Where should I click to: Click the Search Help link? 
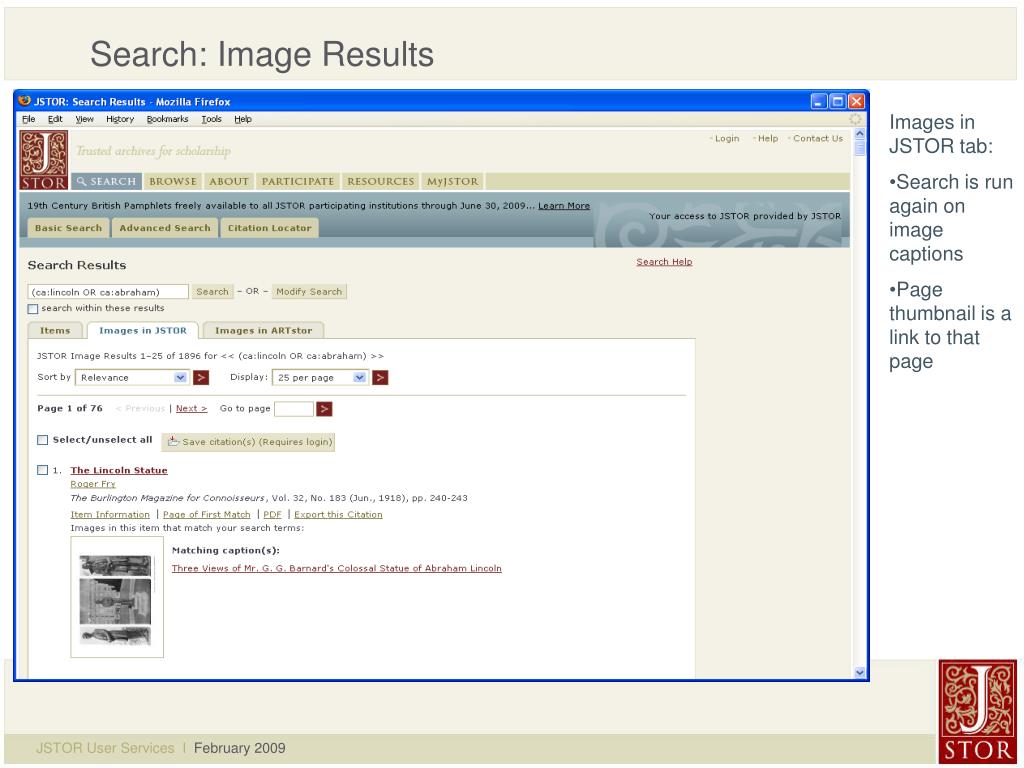[x=664, y=261]
